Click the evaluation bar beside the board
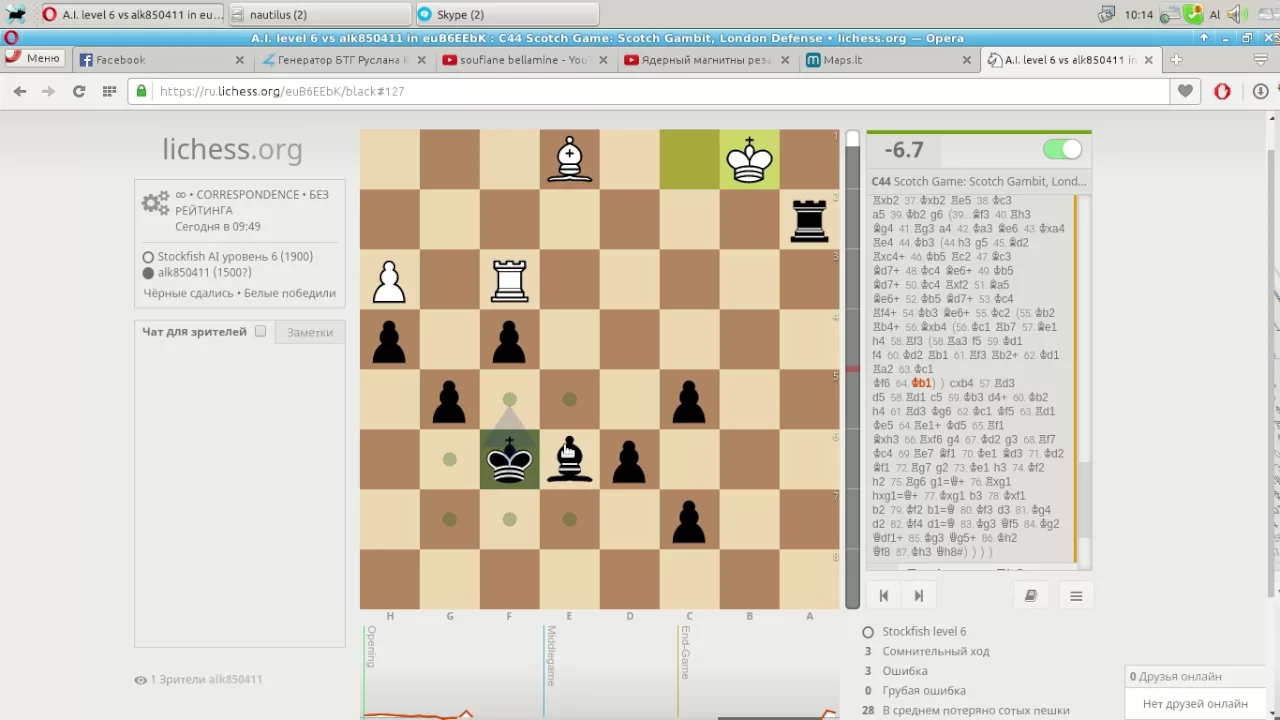The width and height of the screenshot is (1280, 720). click(853, 369)
